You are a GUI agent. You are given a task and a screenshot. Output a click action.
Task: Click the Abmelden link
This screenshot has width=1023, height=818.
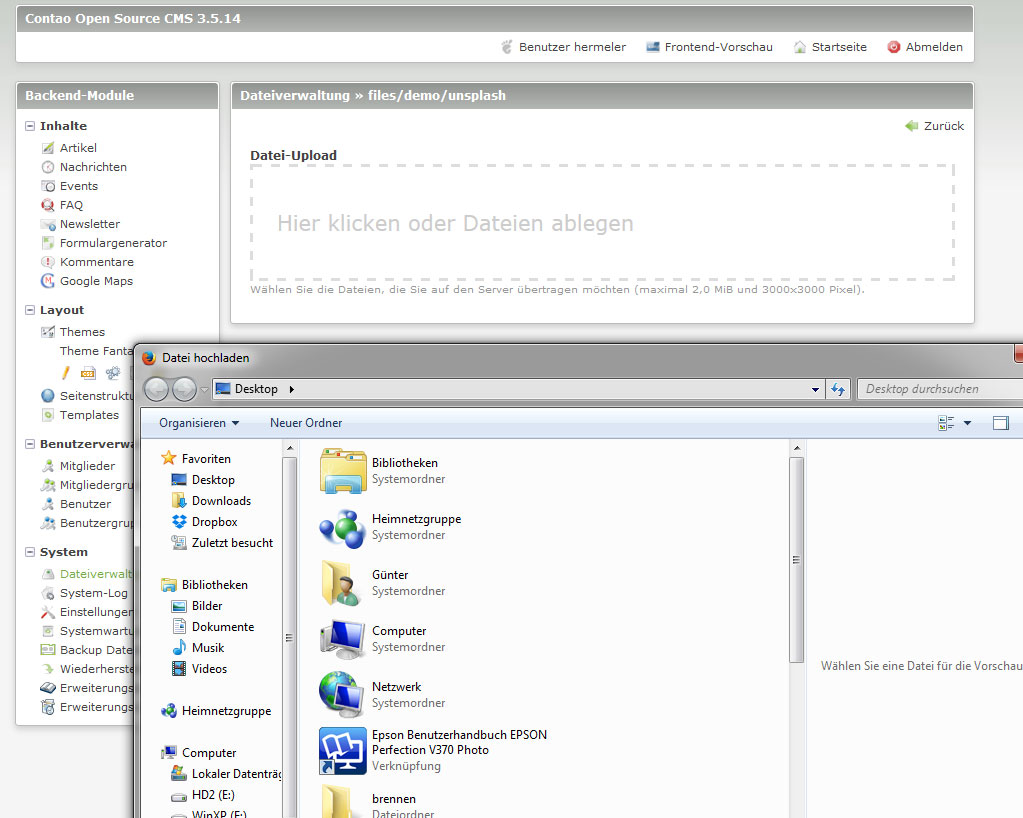tap(934, 47)
